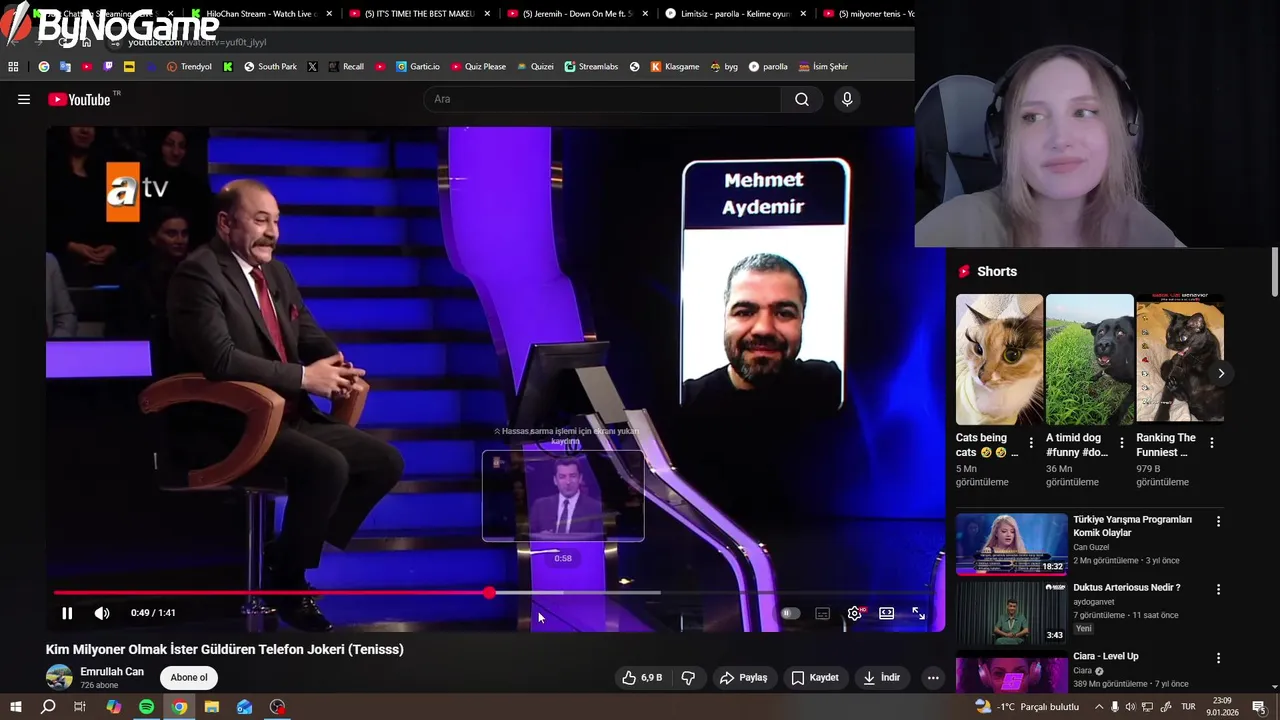Open the YouTube hamburger guide menu
The height and width of the screenshot is (720, 1280).
(24, 99)
